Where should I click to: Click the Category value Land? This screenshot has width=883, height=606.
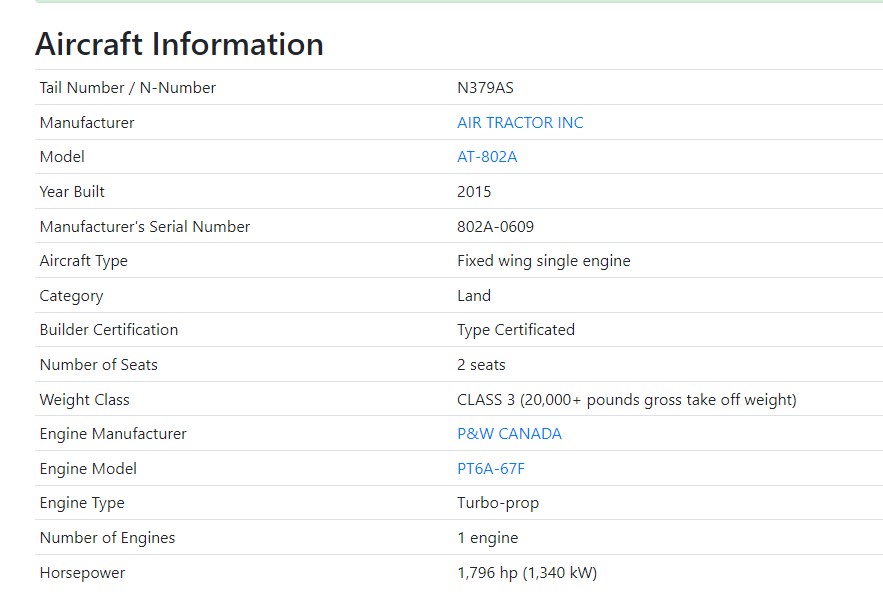pyautogui.click(x=474, y=296)
